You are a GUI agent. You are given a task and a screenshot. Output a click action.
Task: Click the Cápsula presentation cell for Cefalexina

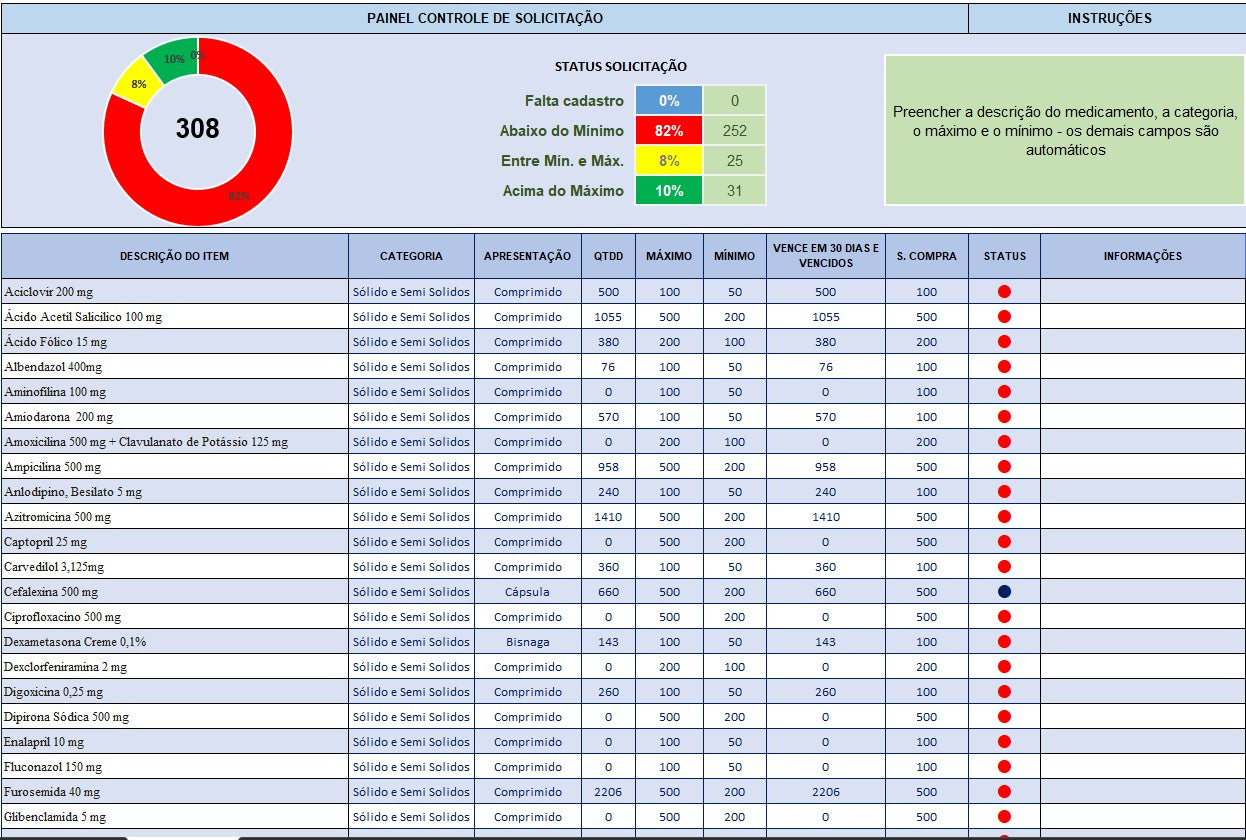point(527,592)
